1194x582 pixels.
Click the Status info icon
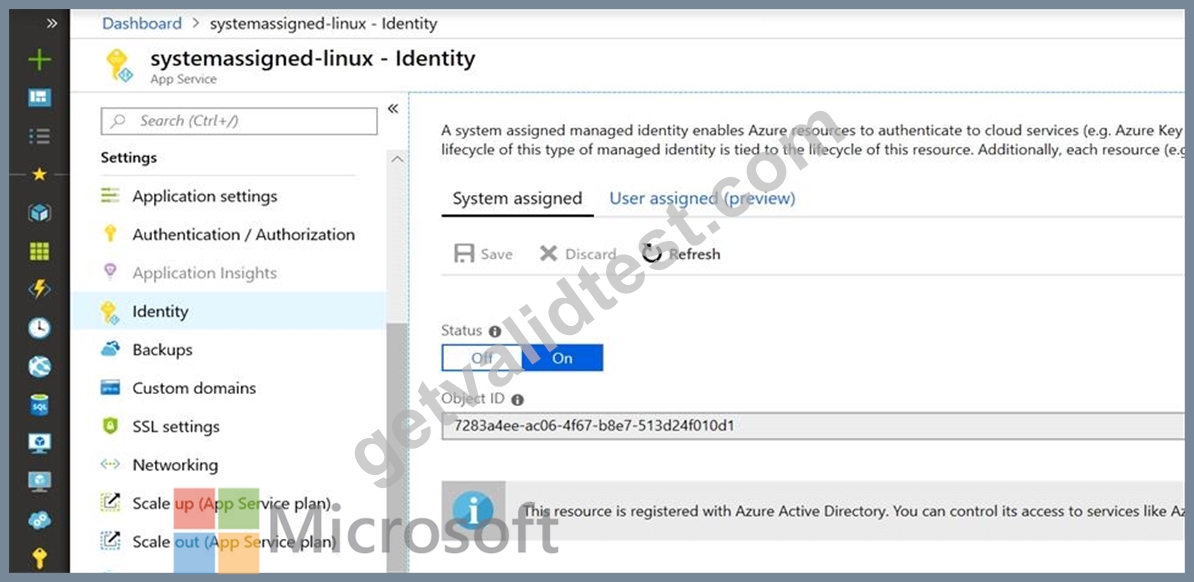[x=495, y=331]
